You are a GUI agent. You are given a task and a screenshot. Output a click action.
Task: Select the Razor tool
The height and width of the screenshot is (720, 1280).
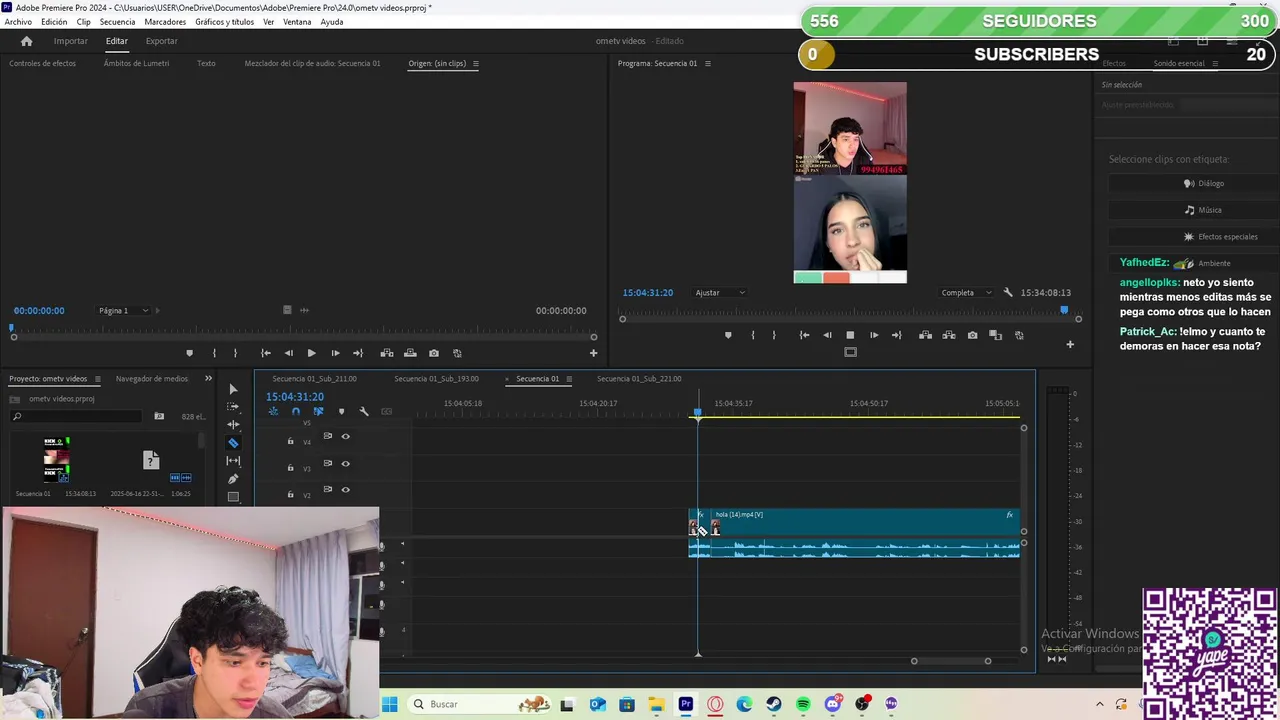(x=233, y=443)
